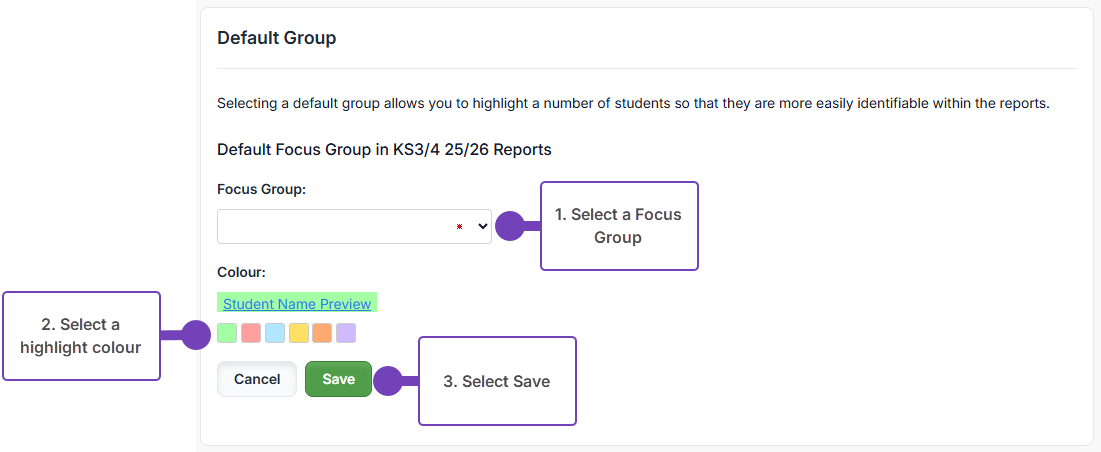Click the '1. Select a Focus Group' callout
Screen dimensions: 1101x452
point(618,226)
